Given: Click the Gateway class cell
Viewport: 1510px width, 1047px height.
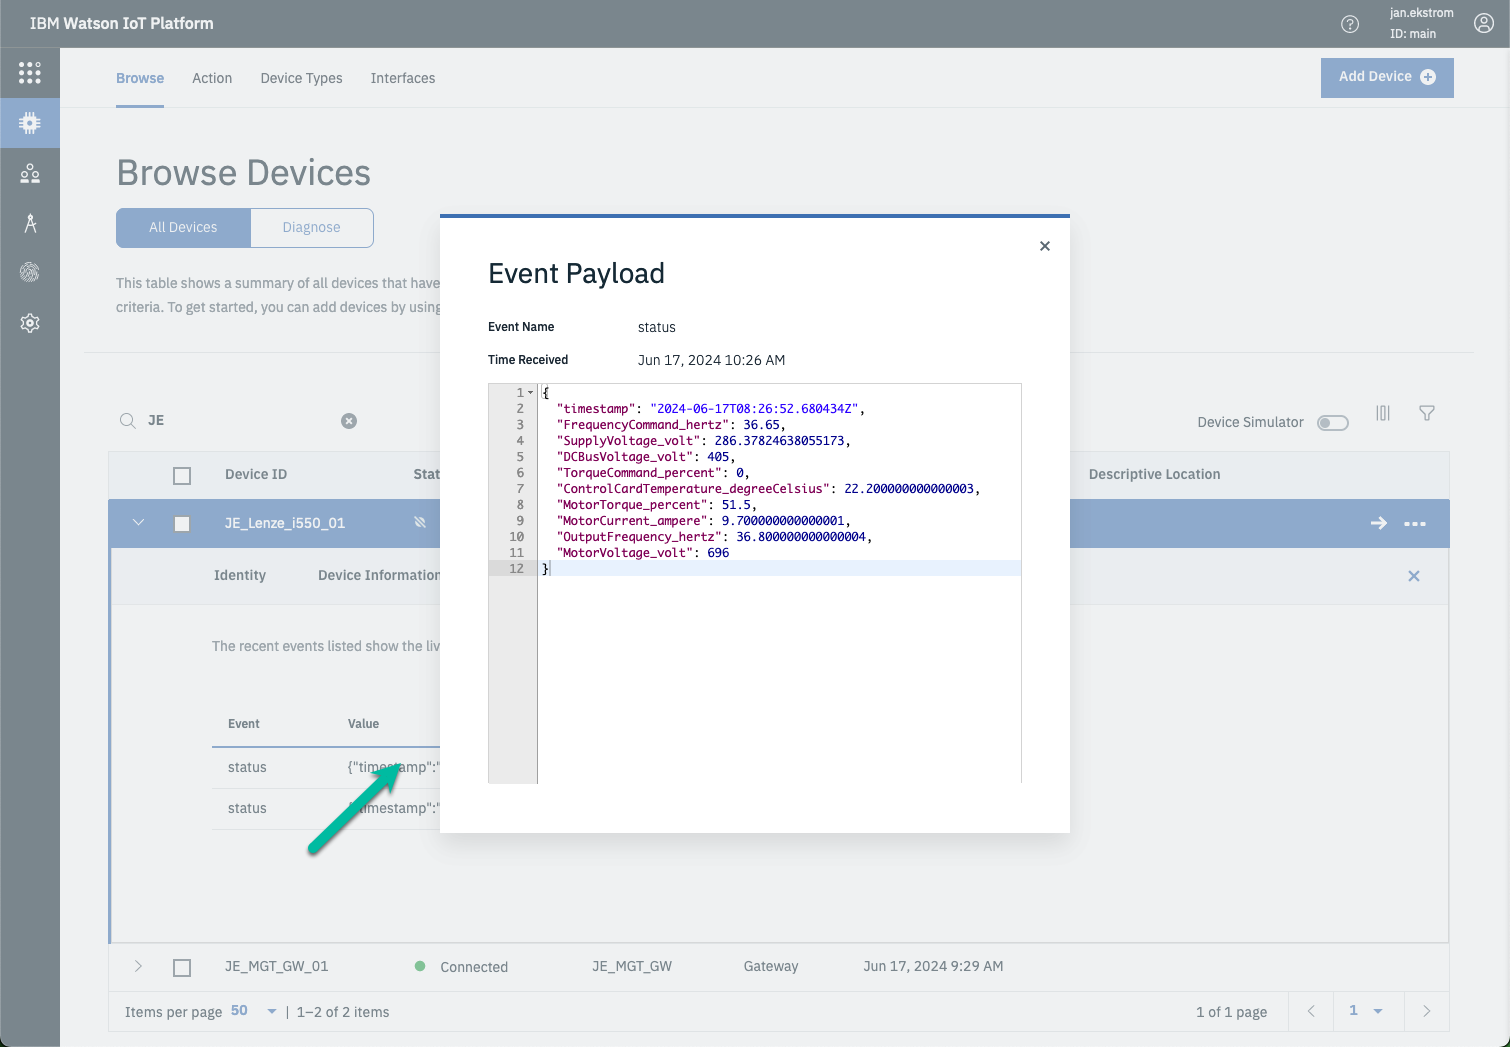Looking at the screenshot, I should pyautogui.click(x=771, y=966).
